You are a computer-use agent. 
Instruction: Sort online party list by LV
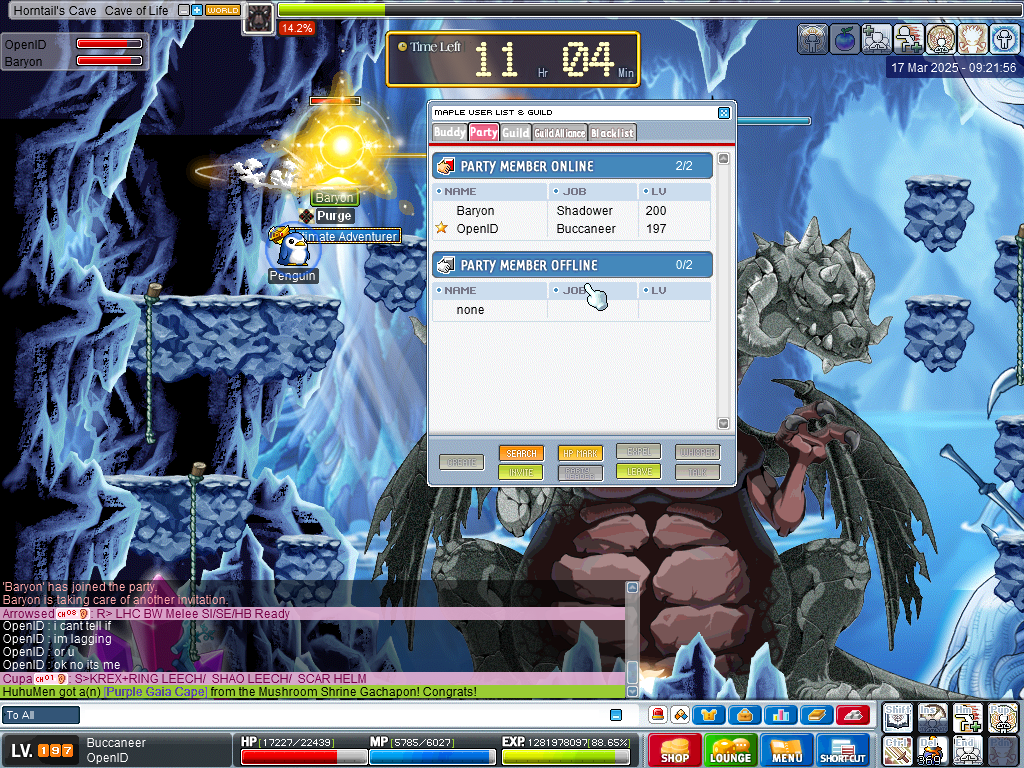pos(675,191)
